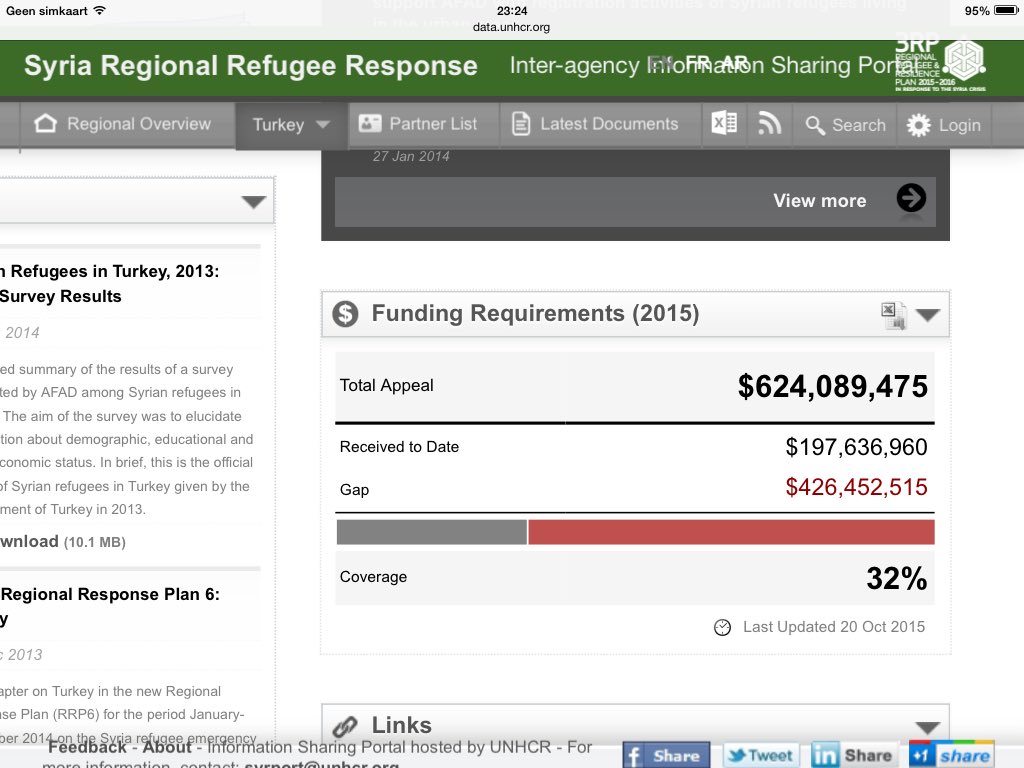This screenshot has height=768, width=1024.
Task: Download Funding Requirements spreadsheet icon
Action: click(x=893, y=316)
